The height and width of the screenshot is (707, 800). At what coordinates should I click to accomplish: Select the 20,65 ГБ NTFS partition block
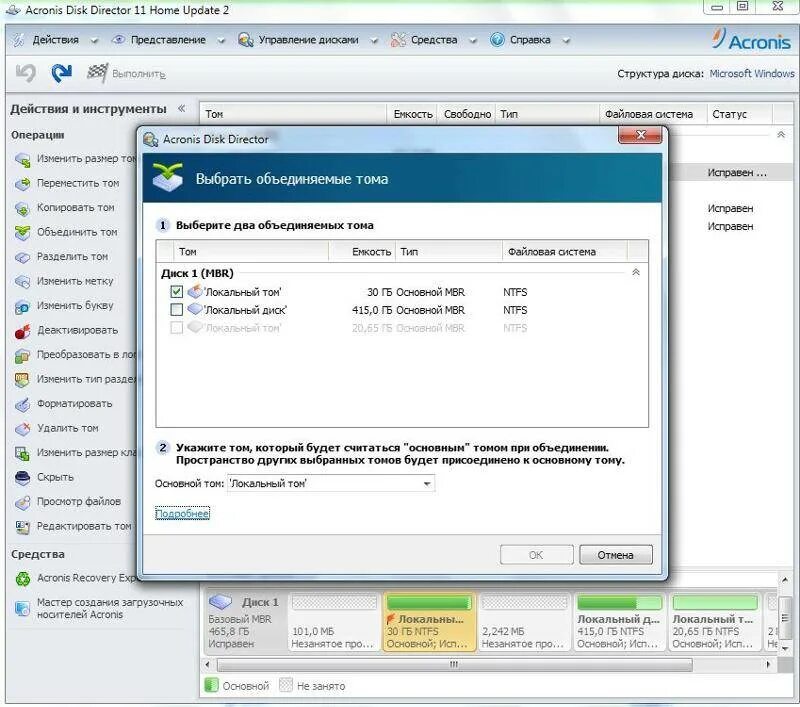[x=714, y=622]
